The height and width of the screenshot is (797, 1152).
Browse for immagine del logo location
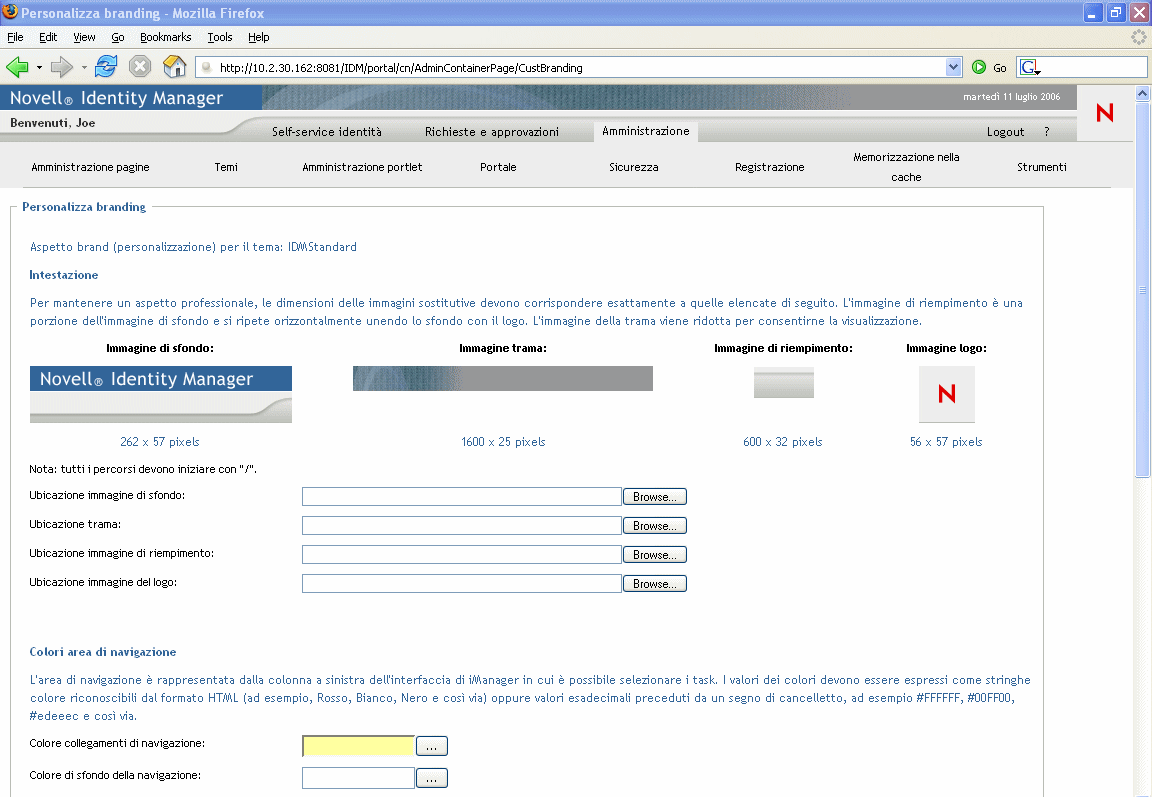click(655, 584)
